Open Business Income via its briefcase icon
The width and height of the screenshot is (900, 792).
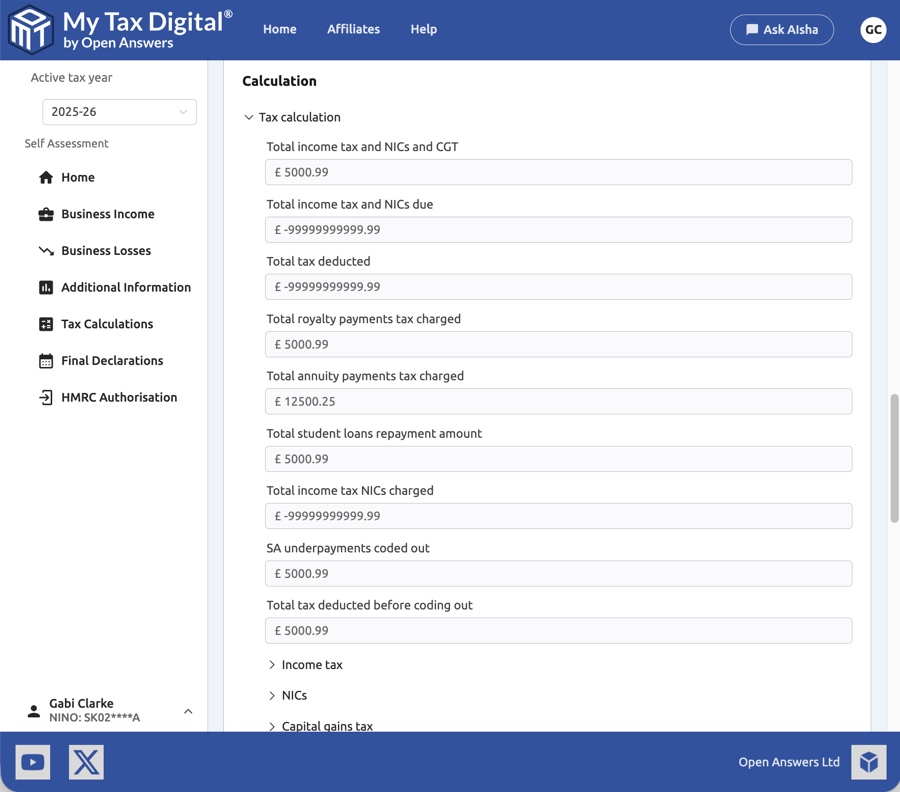(46, 213)
